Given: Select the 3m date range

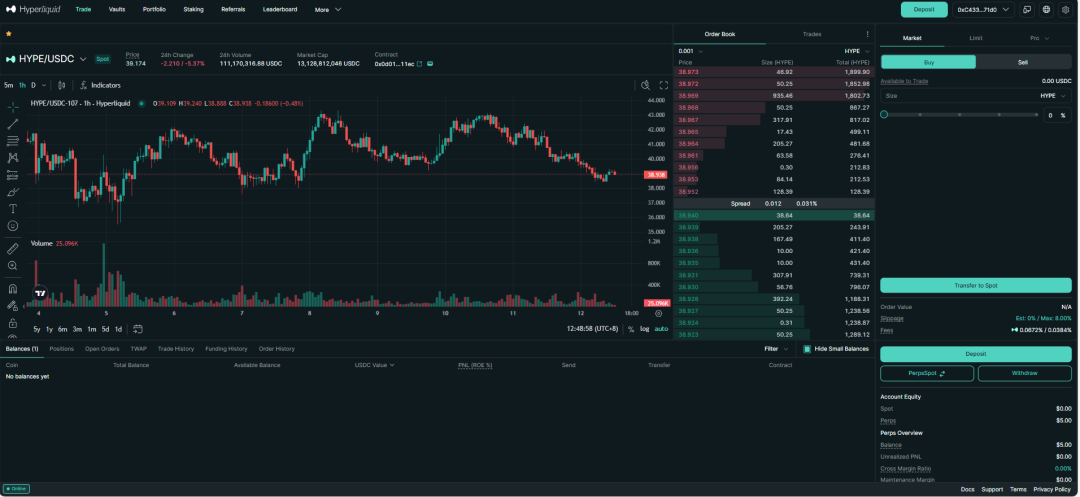Looking at the screenshot, I should pos(77,329).
